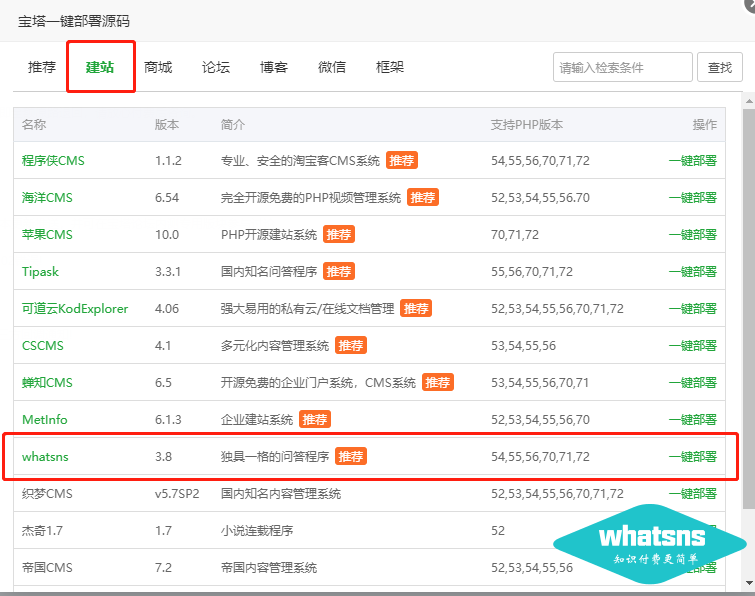
Task: Click 一键部署 for whatsns
Action: tap(692, 457)
